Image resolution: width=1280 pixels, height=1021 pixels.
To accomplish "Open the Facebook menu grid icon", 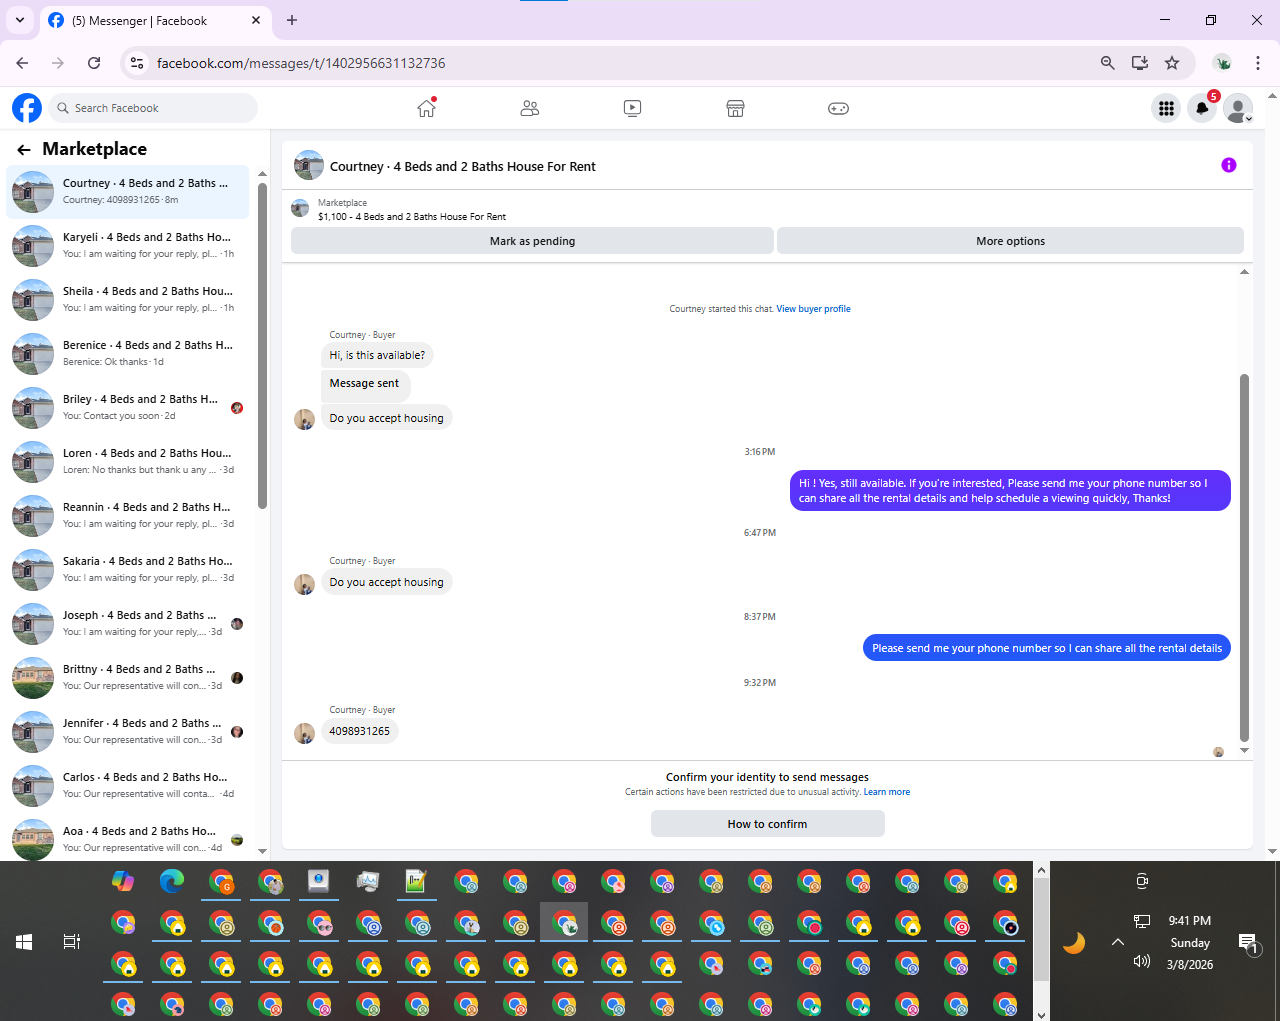I will [x=1166, y=109].
